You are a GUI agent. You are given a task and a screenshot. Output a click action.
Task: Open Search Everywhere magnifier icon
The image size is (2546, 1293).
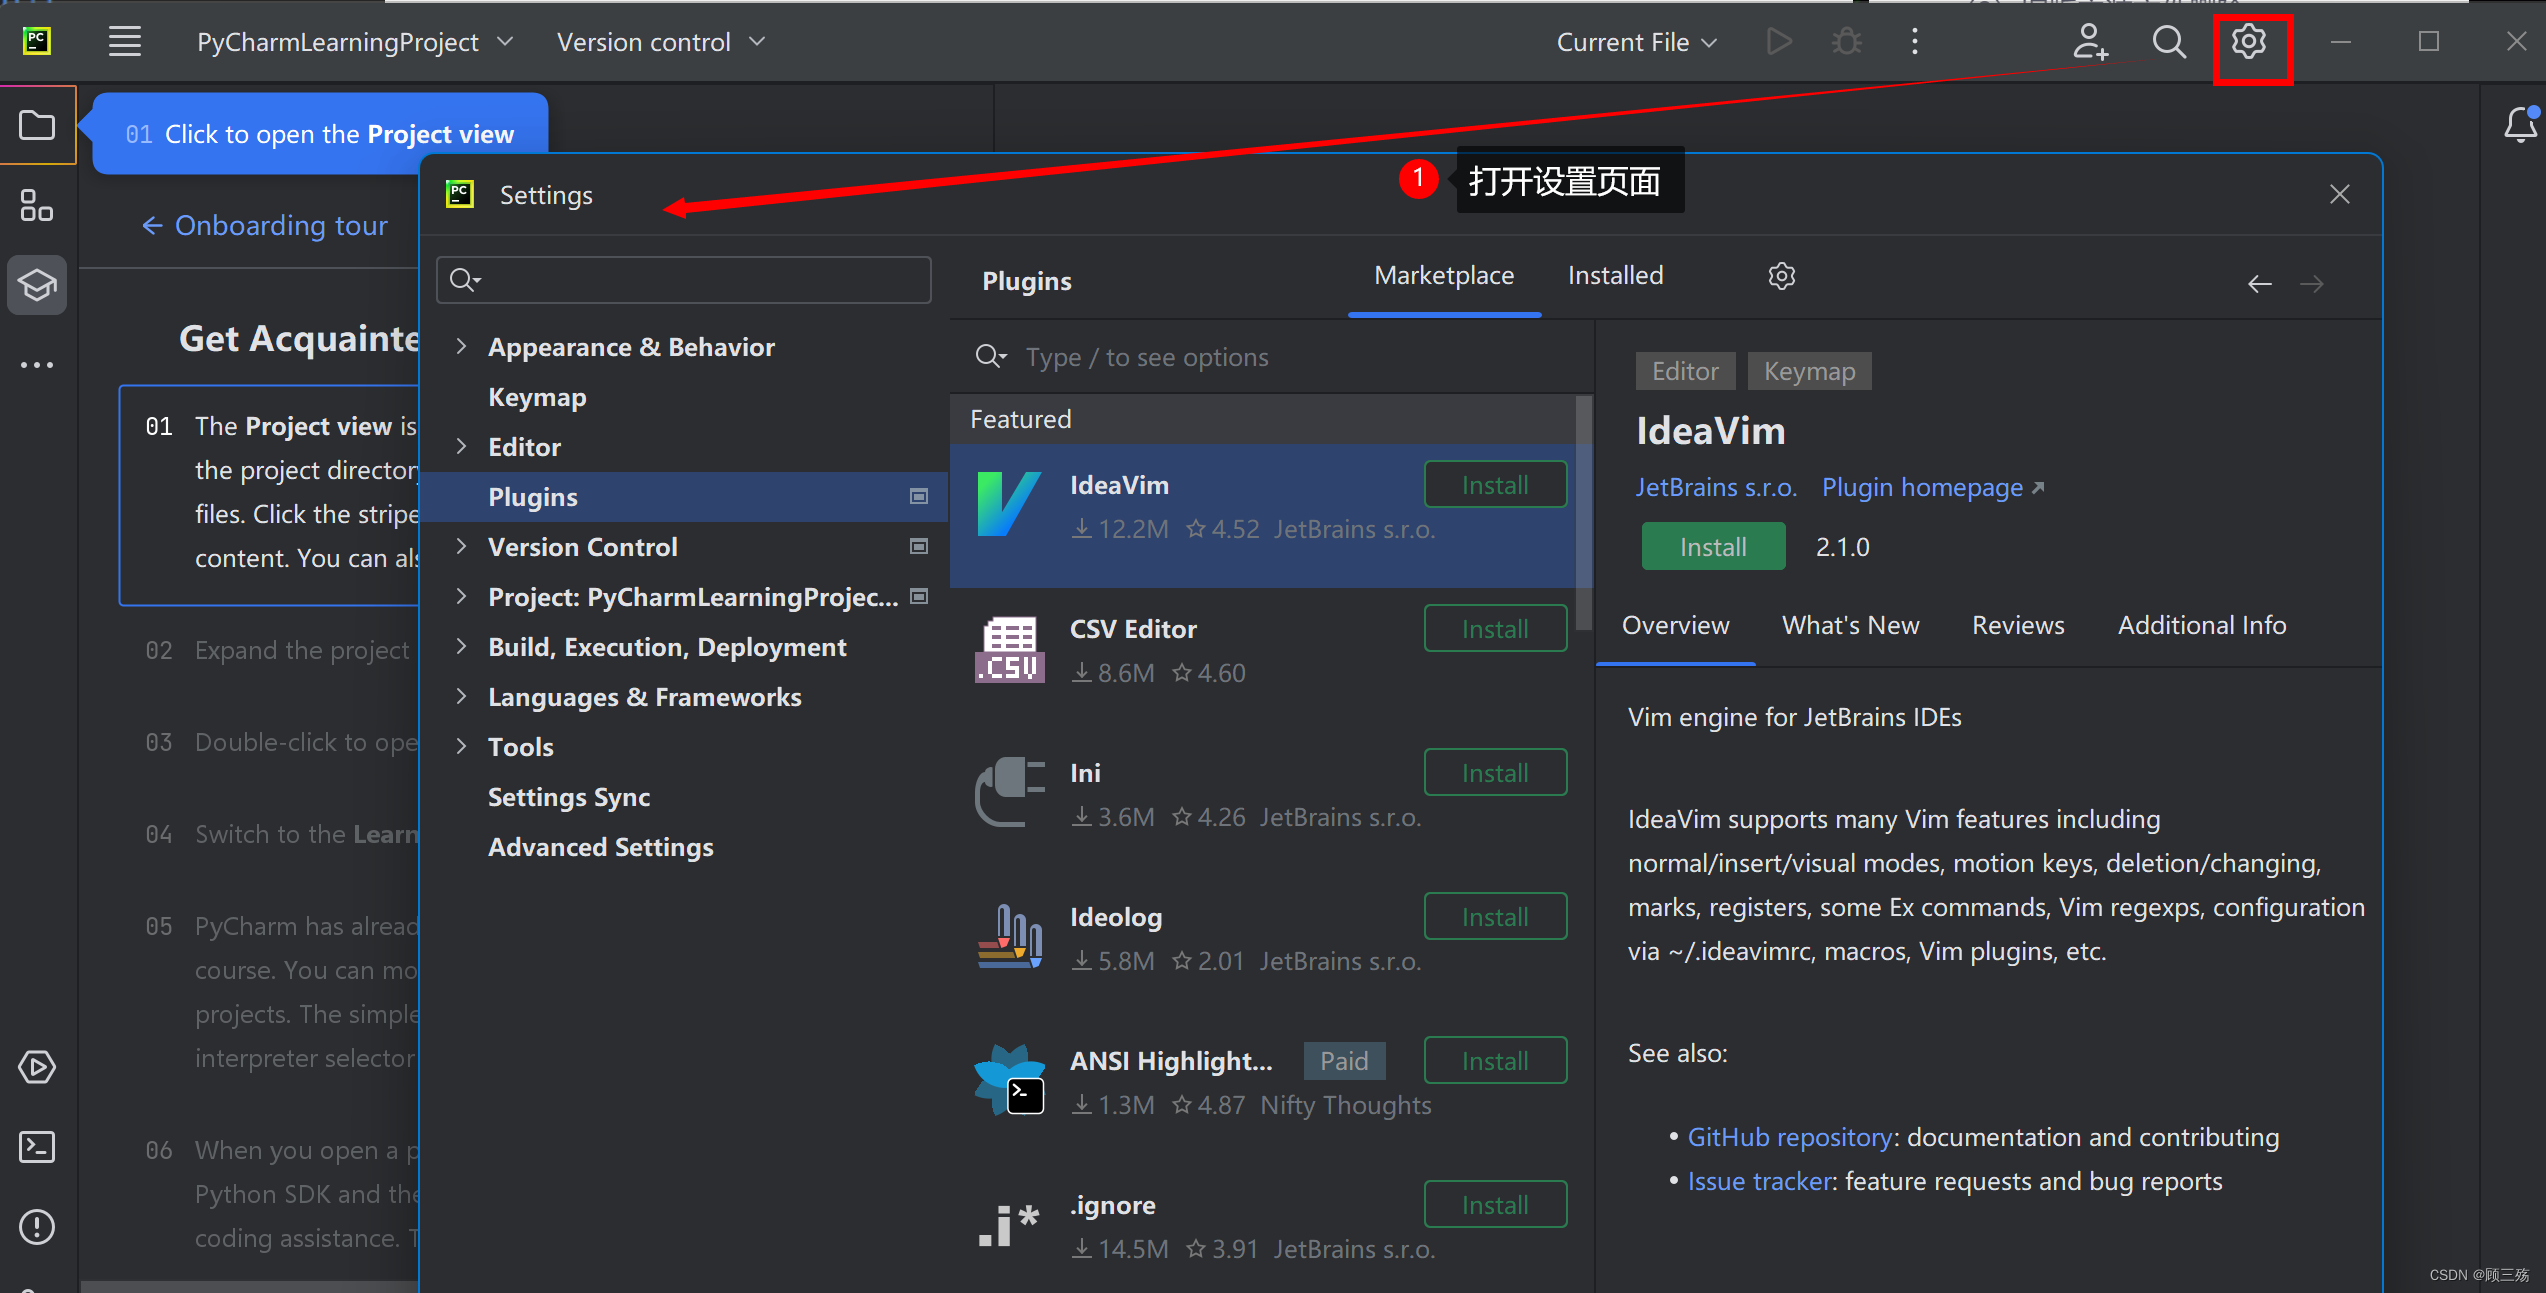click(x=2168, y=42)
